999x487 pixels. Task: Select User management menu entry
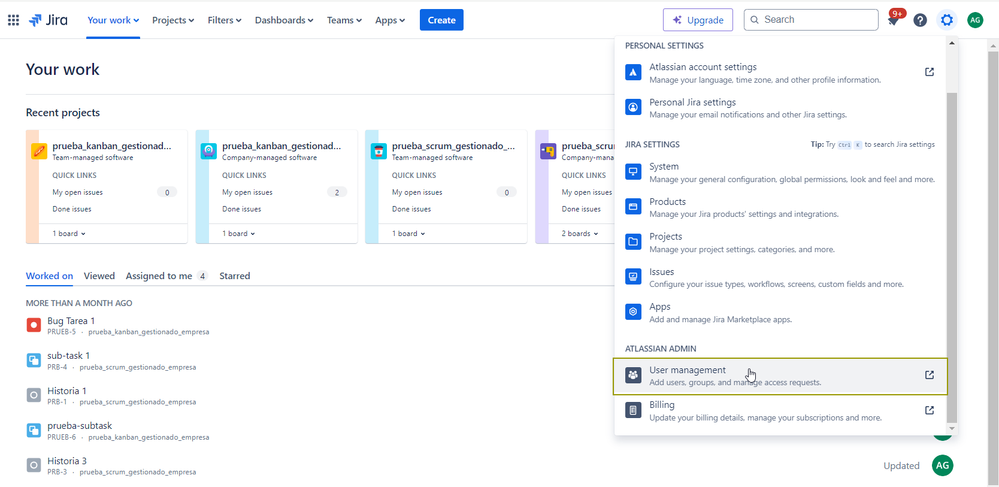780,376
